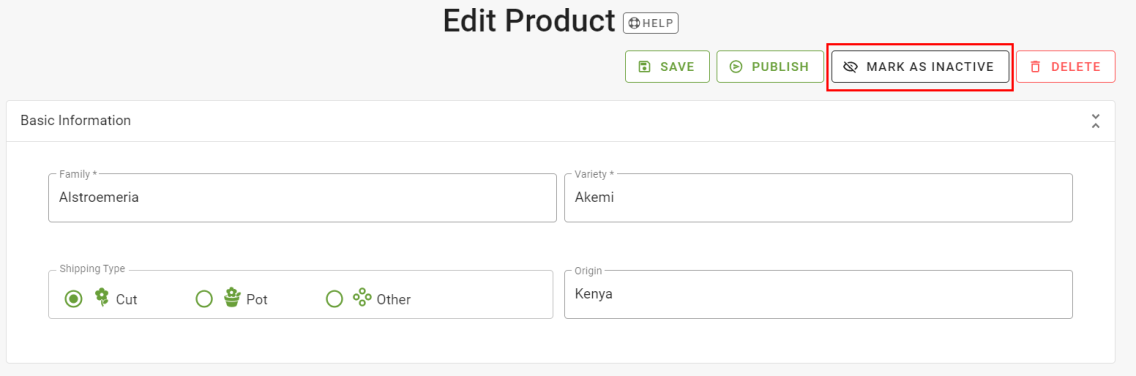This screenshot has width=1136, height=376.
Task: Click the play-circle icon on Publish
Action: [735, 67]
